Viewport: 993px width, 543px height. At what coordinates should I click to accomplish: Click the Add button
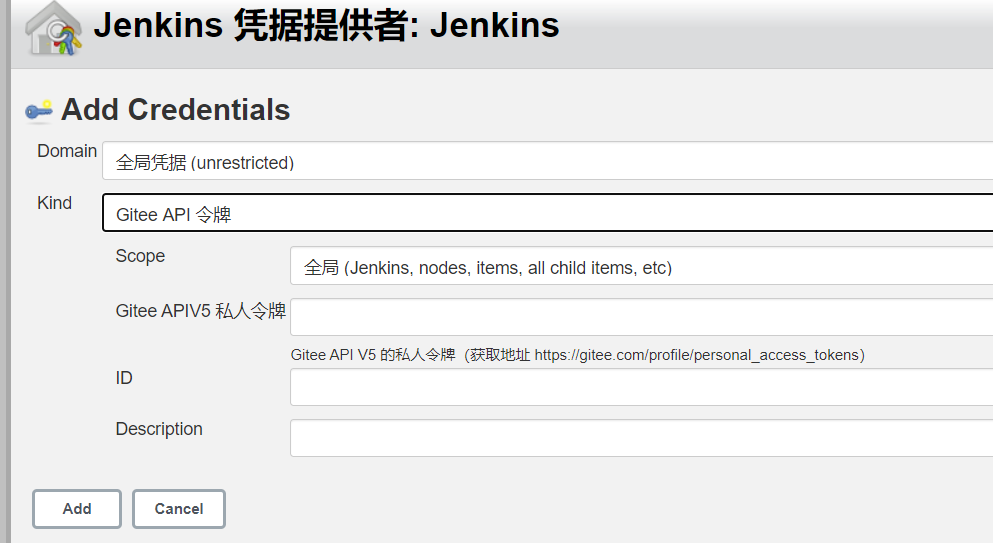coord(77,509)
